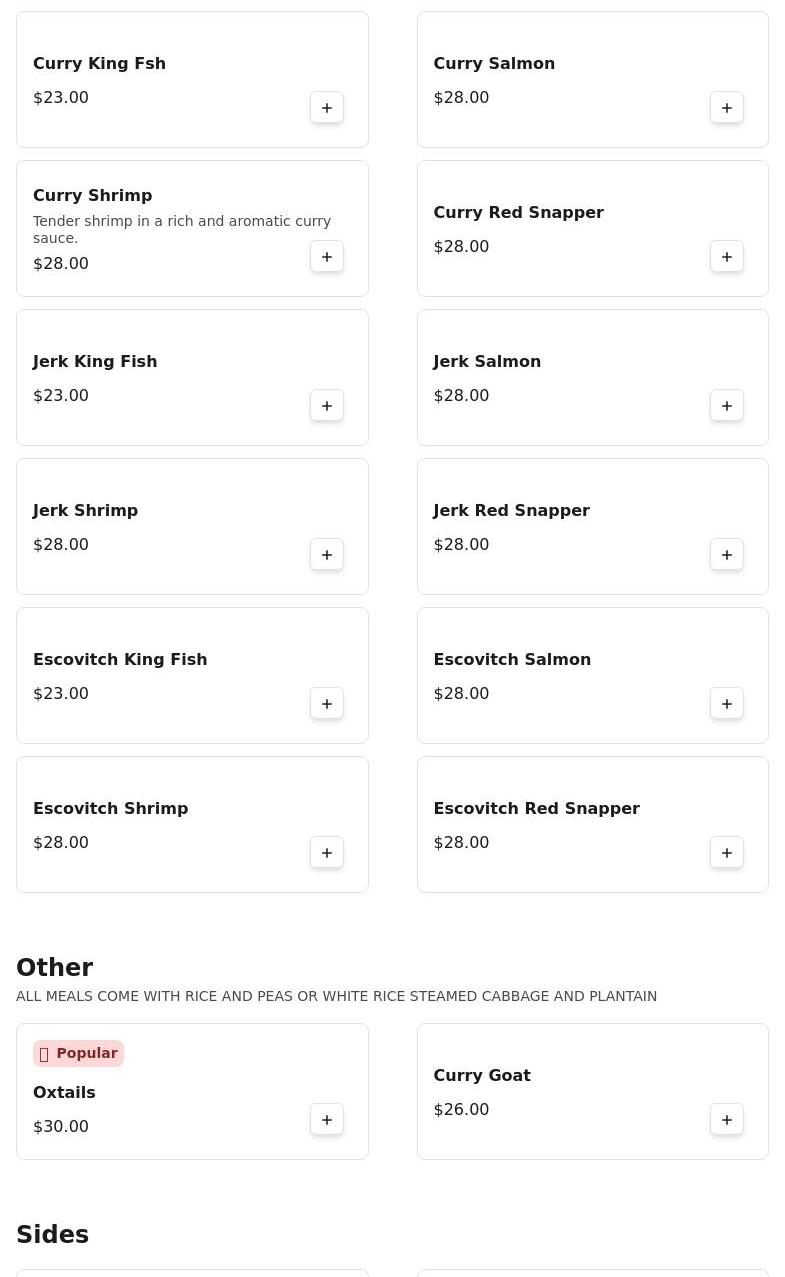Click the Jerk Shrimp item name
The image size is (785, 1277).
pos(85,510)
